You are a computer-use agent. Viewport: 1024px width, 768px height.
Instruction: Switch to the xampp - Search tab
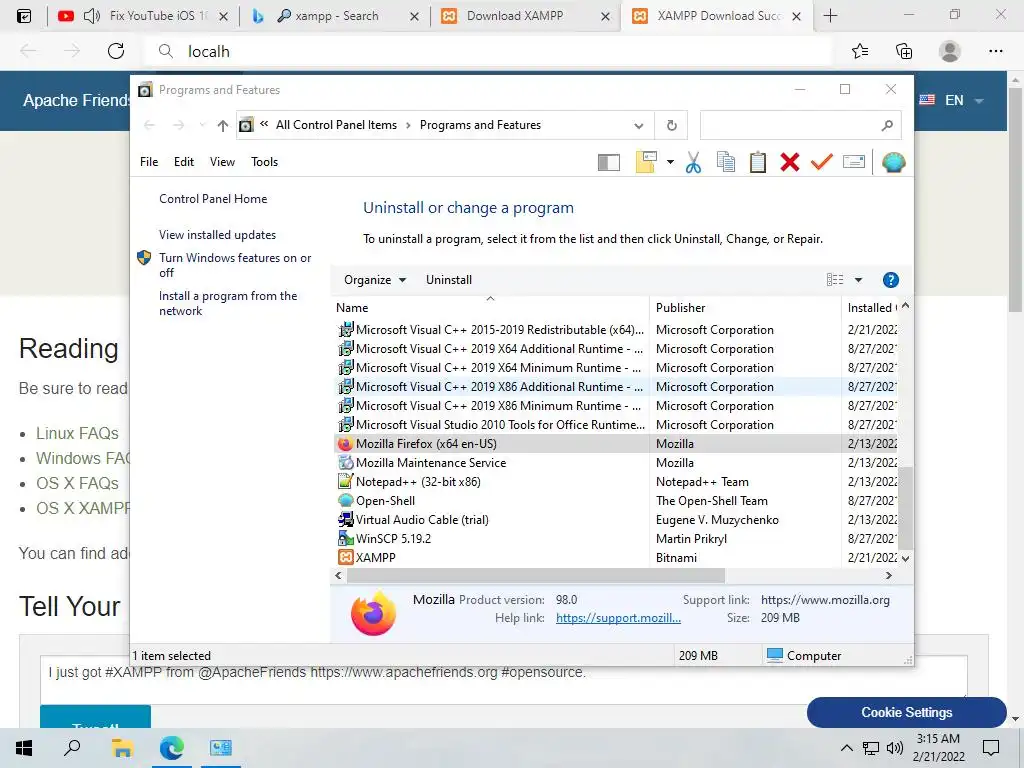(x=337, y=16)
